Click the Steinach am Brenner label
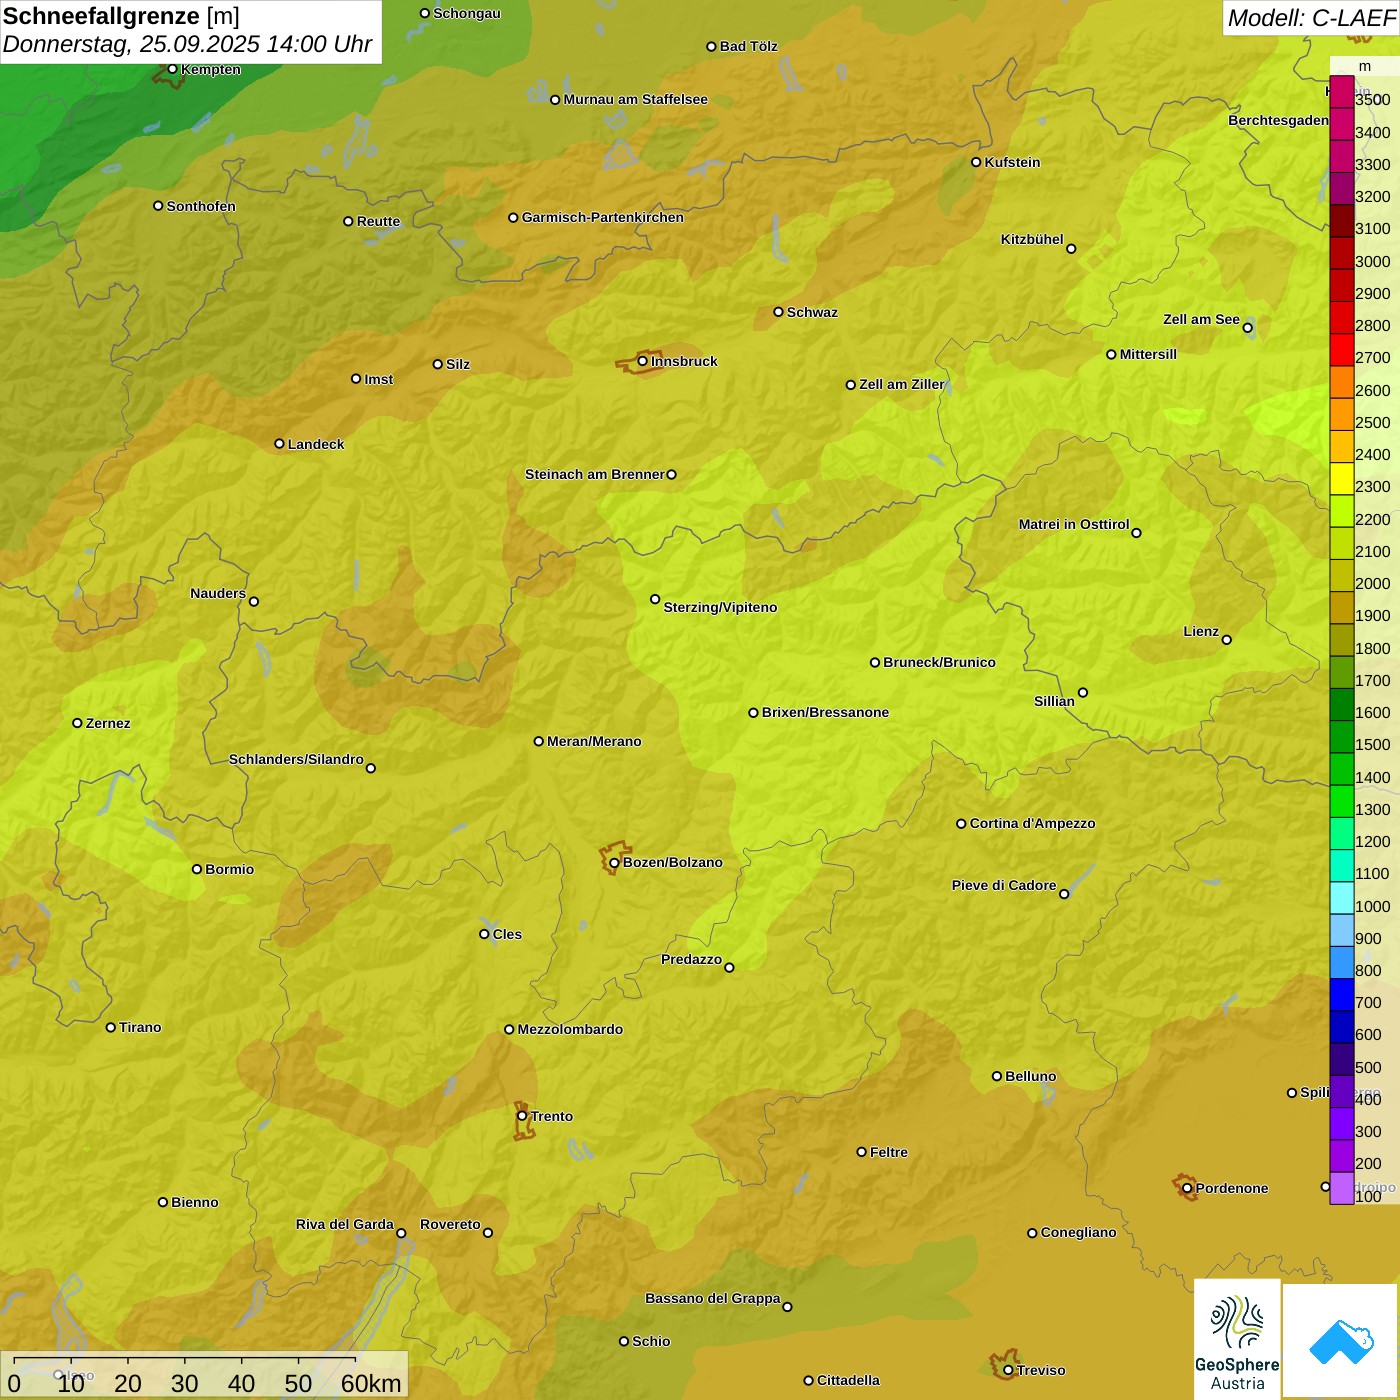 (x=595, y=474)
